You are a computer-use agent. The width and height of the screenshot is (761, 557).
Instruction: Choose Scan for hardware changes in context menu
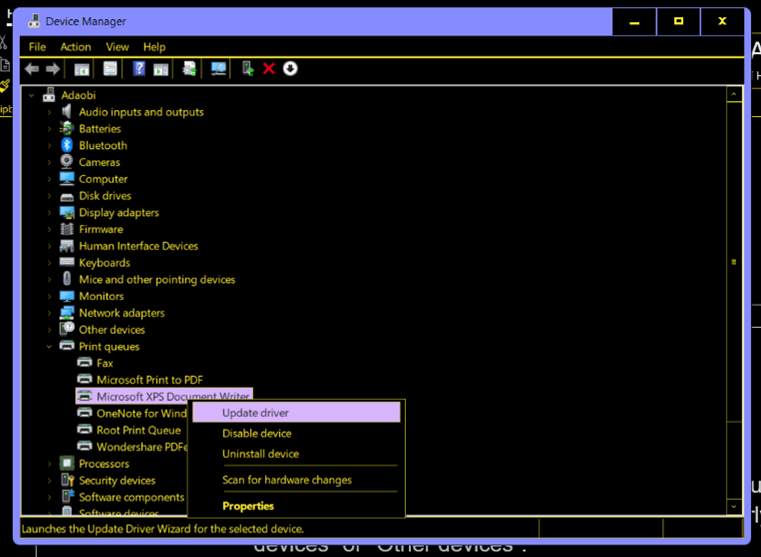[x=296, y=480]
